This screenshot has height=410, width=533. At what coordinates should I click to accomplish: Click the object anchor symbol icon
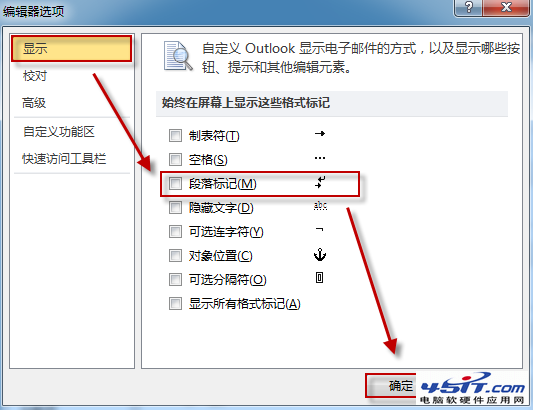[320, 254]
